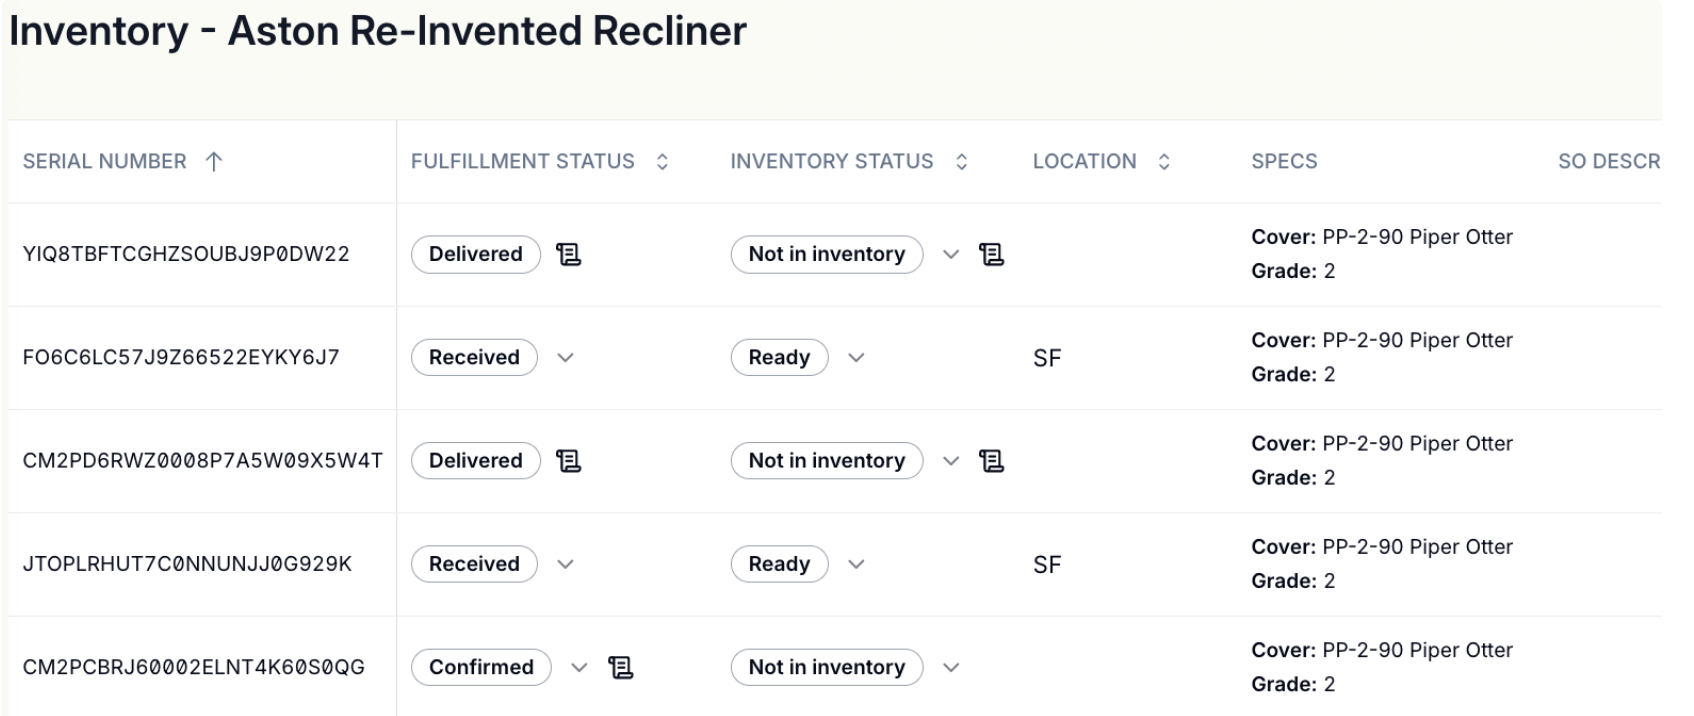1694x716 pixels.
Task: Click Ready badge for JTOPLRHUT7C0NNUNJJ0G929K
Action: tap(779, 564)
